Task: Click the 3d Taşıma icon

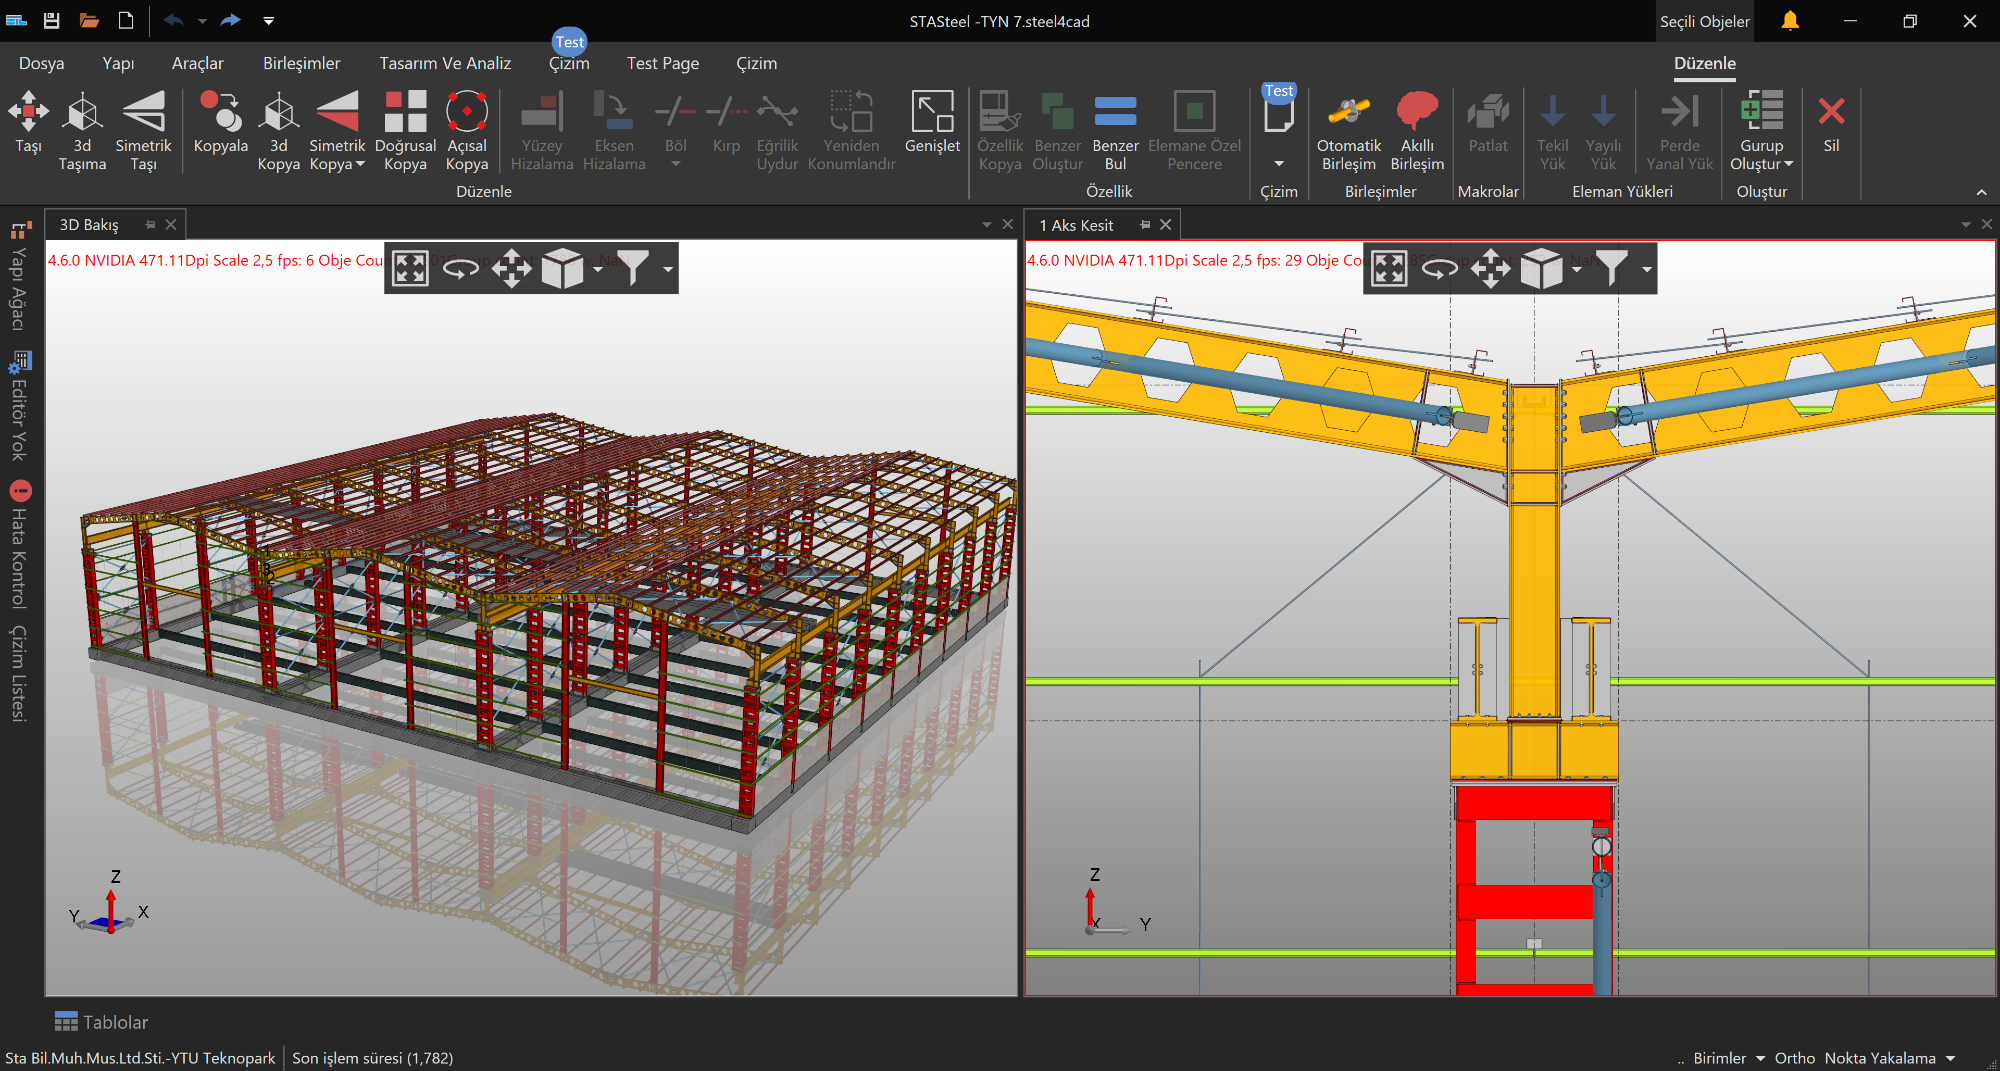Action: [x=82, y=112]
